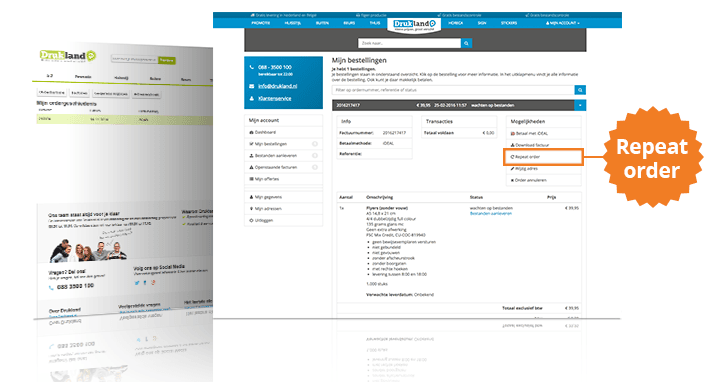
Task: Open the Promotie menu item
Action: [x=260, y=23]
